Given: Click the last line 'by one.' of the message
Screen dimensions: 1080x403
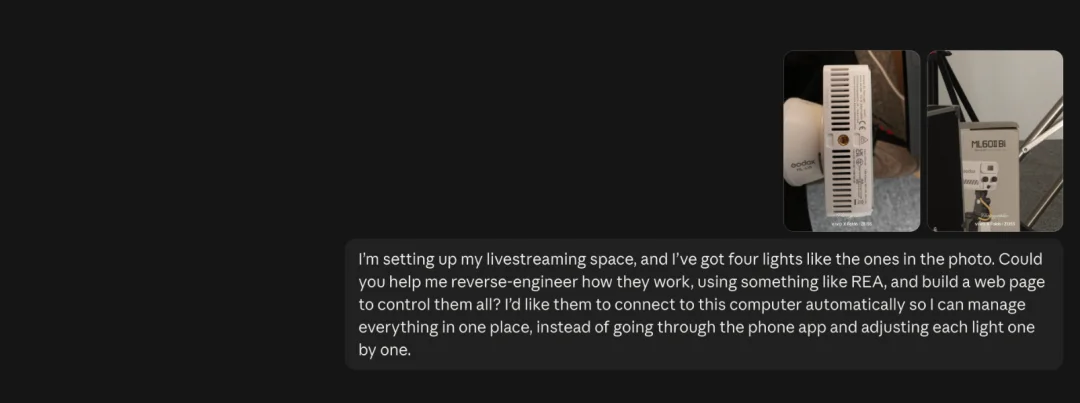Looking at the screenshot, I should pyautogui.click(x=384, y=350).
